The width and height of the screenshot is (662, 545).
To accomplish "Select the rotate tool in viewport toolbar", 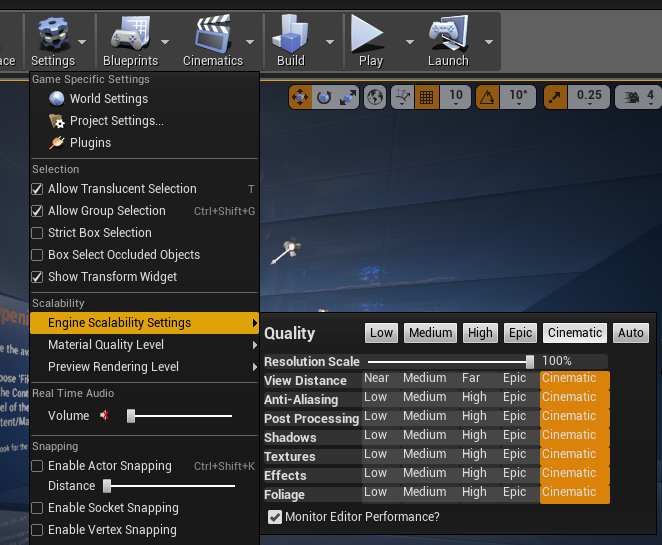I will coord(324,98).
